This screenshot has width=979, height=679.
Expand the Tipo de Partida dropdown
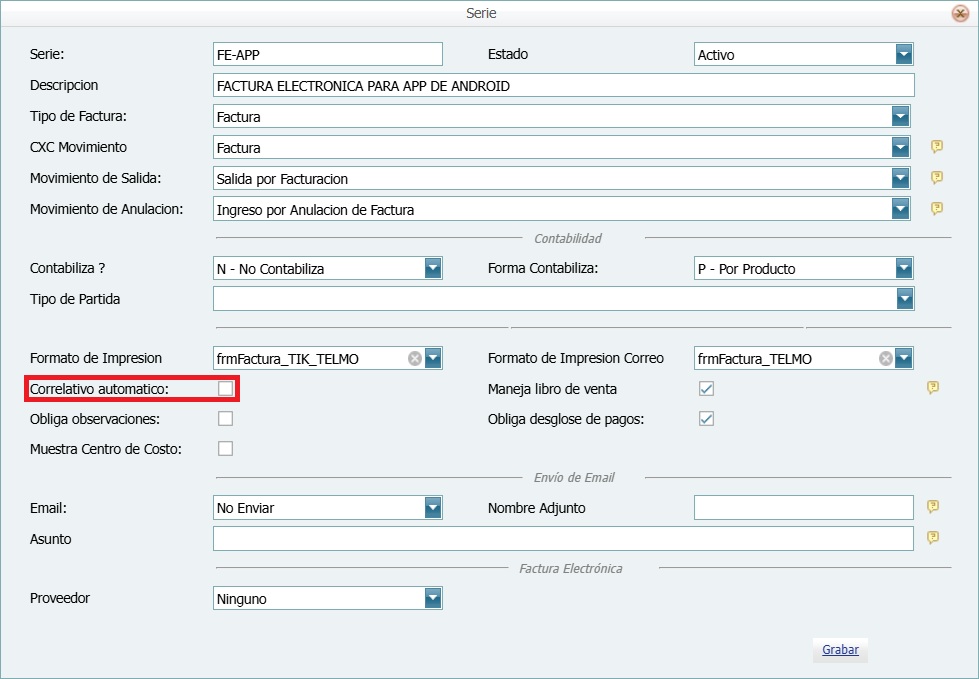(x=904, y=298)
